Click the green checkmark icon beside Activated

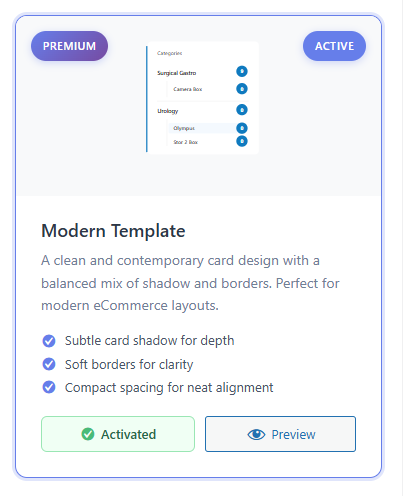click(x=88, y=434)
